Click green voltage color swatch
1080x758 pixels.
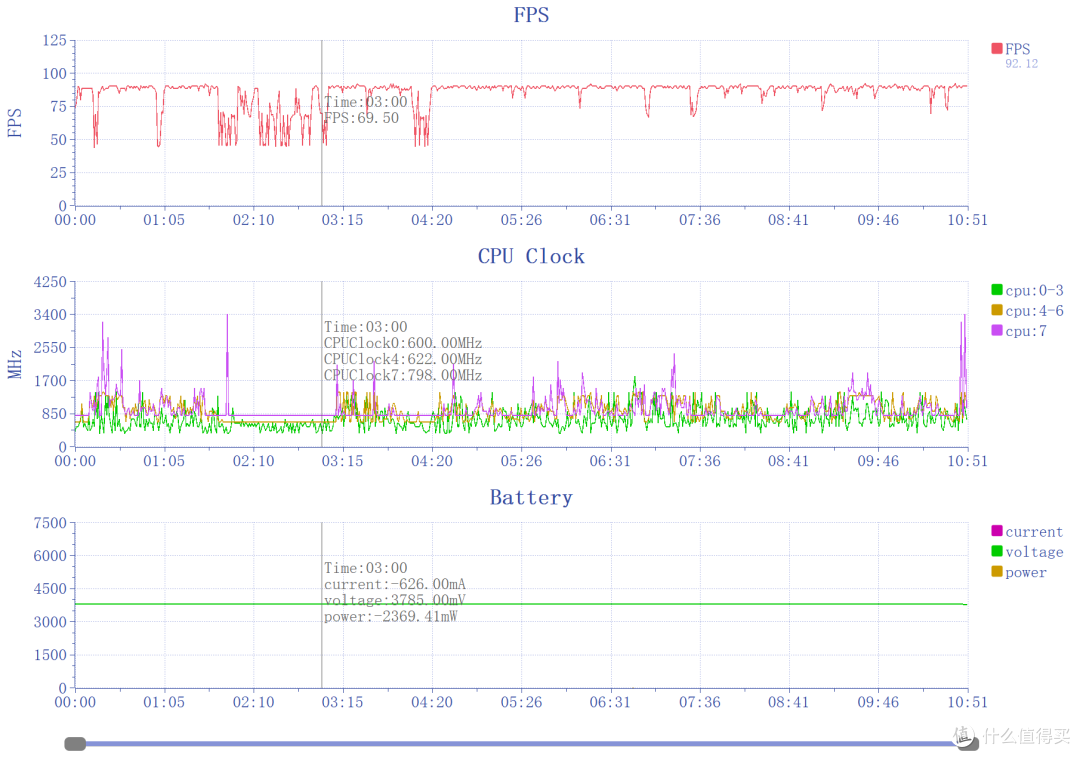[997, 551]
